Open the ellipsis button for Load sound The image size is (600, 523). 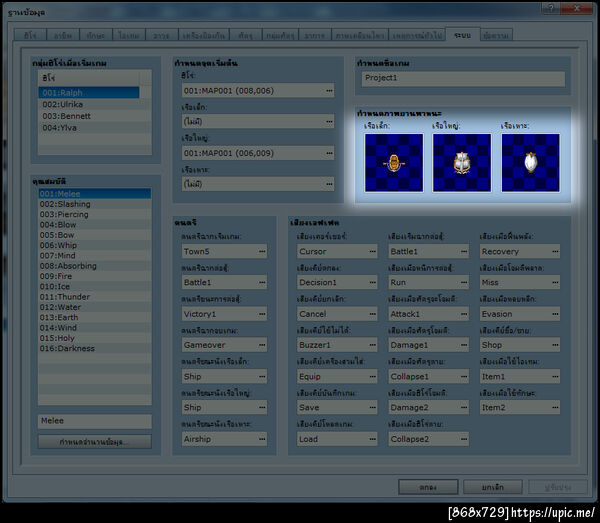(x=372, y=439)
